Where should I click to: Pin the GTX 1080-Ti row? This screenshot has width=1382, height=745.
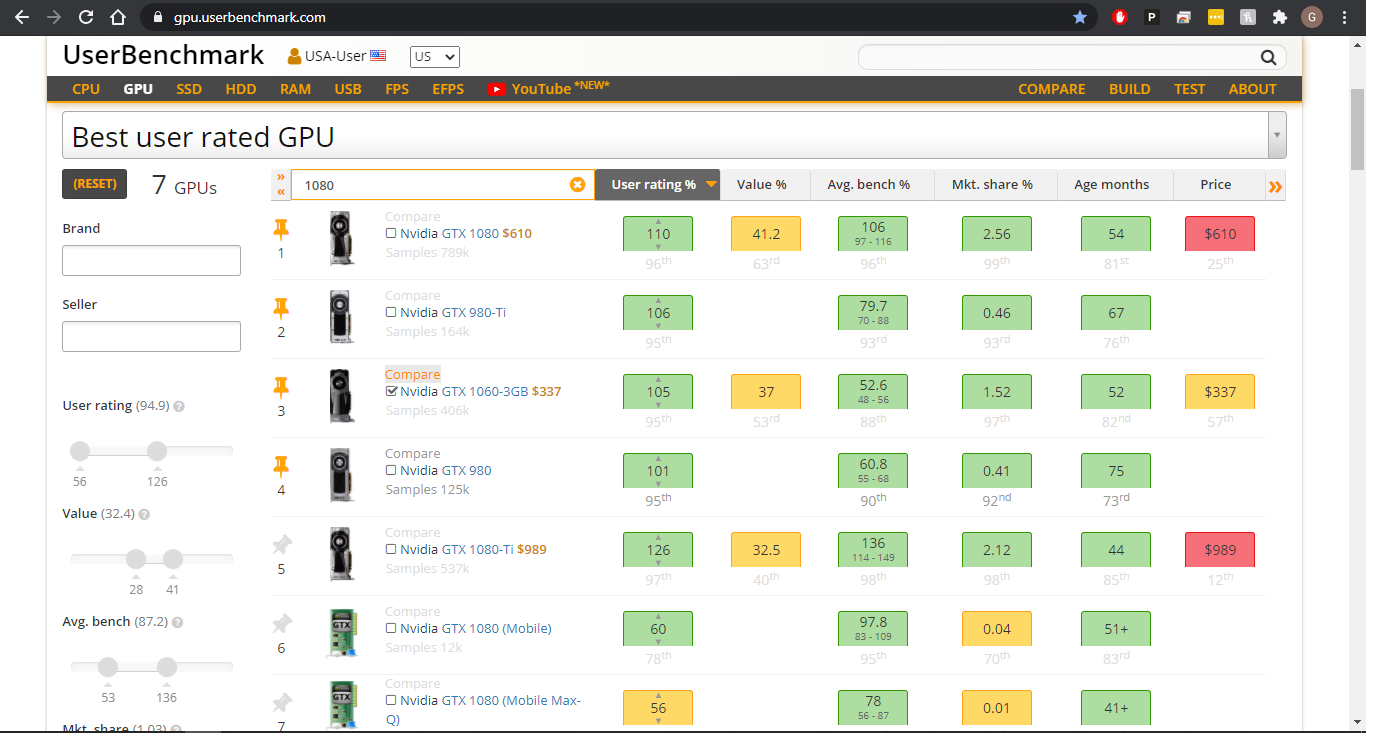pyautogui.click(x=282, y=545)
